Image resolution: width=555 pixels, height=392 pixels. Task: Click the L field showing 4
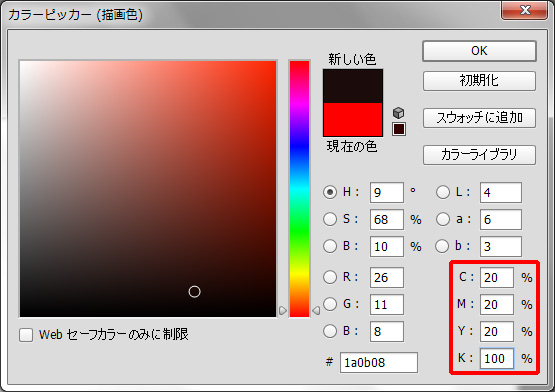tap(500, 193)
